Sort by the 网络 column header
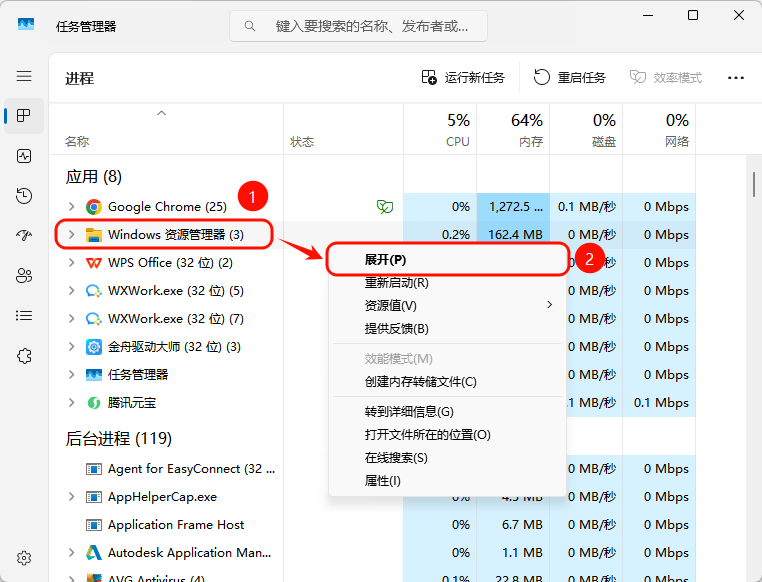 pos(659,129)
